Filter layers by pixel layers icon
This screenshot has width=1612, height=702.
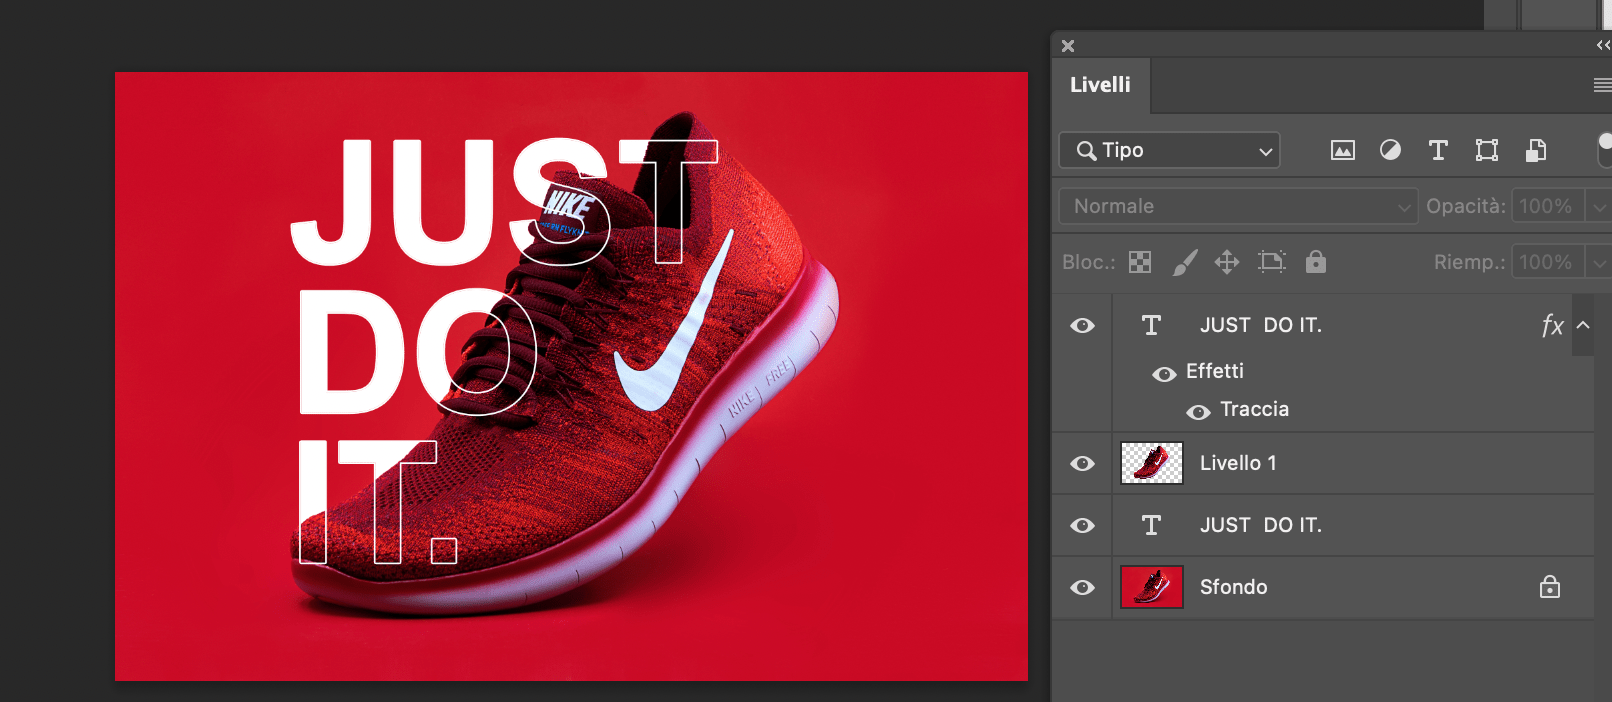point(1342,150)
